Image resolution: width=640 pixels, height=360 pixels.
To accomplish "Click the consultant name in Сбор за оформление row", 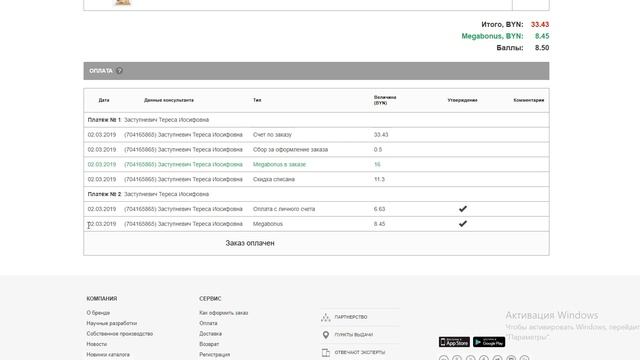I will pos(183,150).
